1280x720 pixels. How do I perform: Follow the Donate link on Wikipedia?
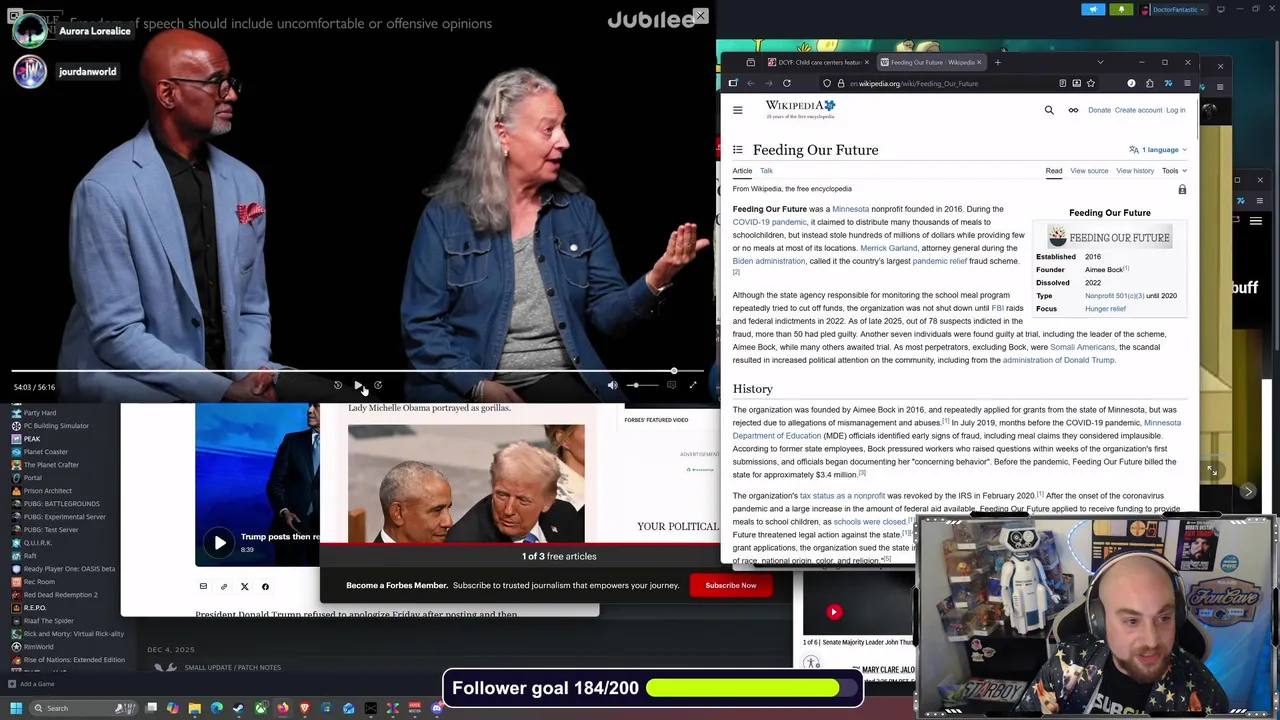[1099, 110]
